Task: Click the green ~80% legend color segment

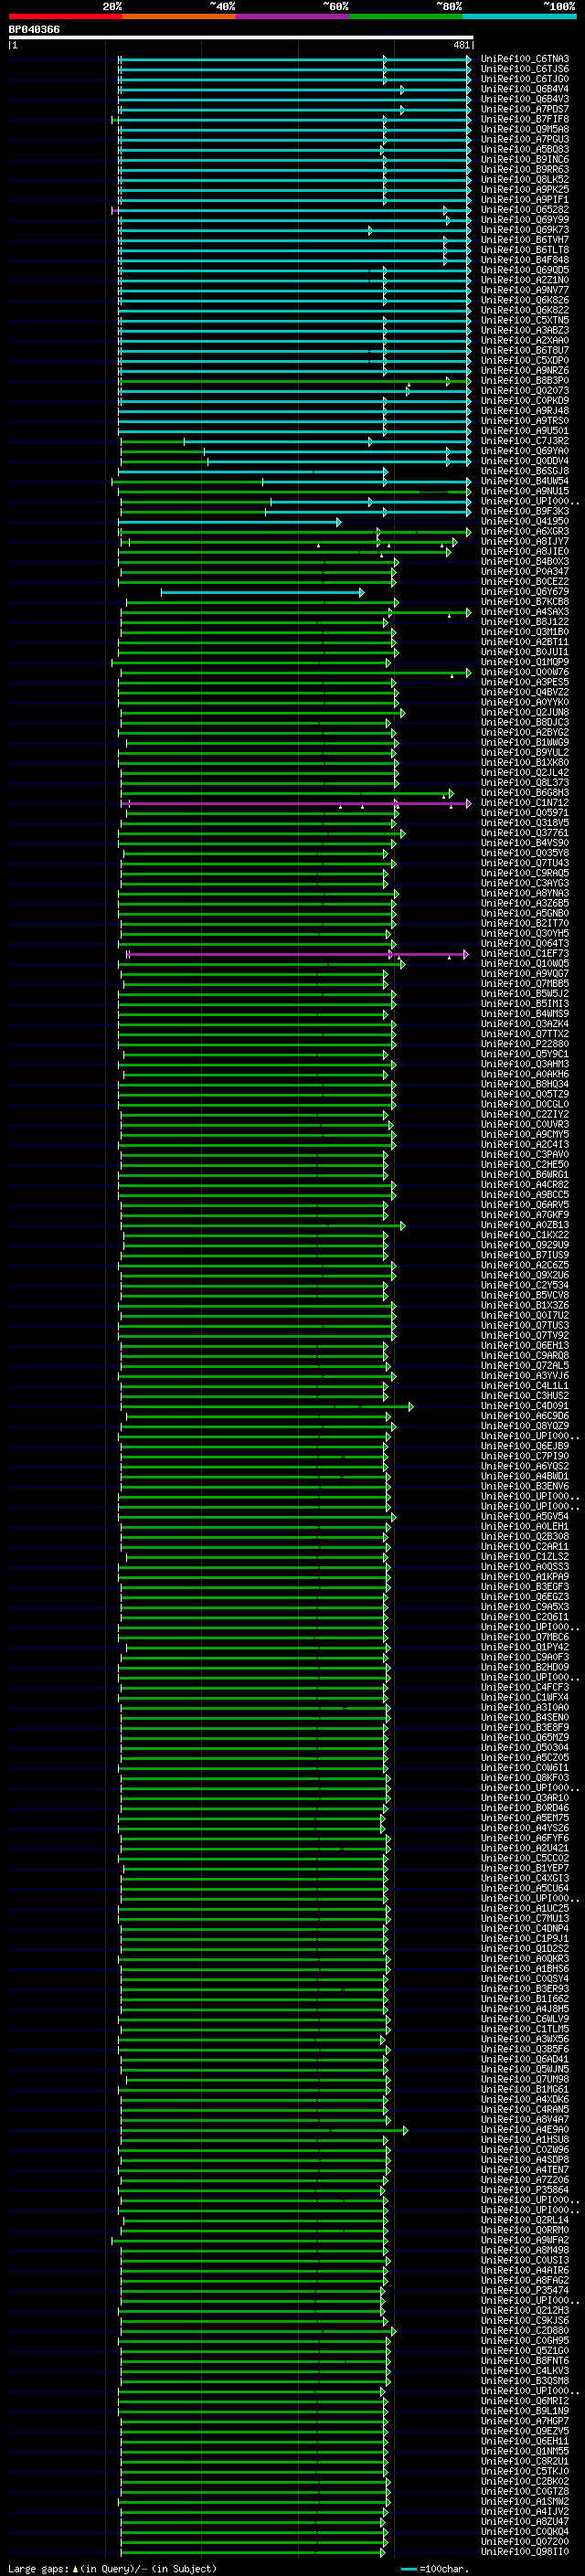Action: [406, 16]
